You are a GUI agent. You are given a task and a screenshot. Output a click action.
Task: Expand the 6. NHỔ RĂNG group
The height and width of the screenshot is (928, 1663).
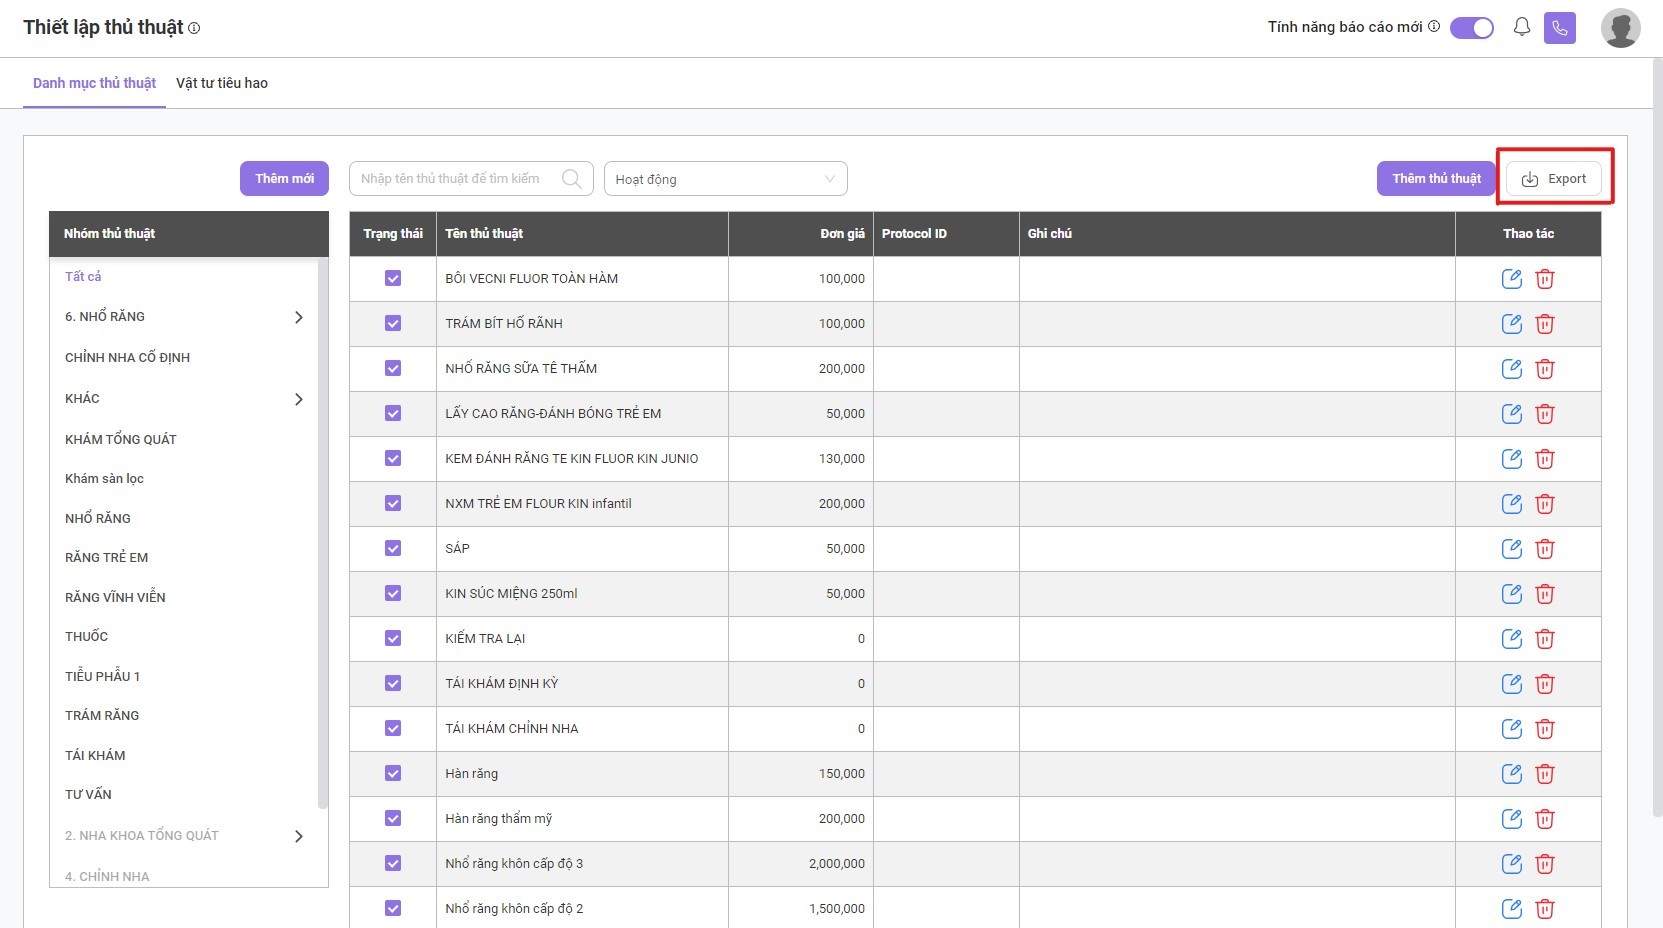tap(298, 317)
